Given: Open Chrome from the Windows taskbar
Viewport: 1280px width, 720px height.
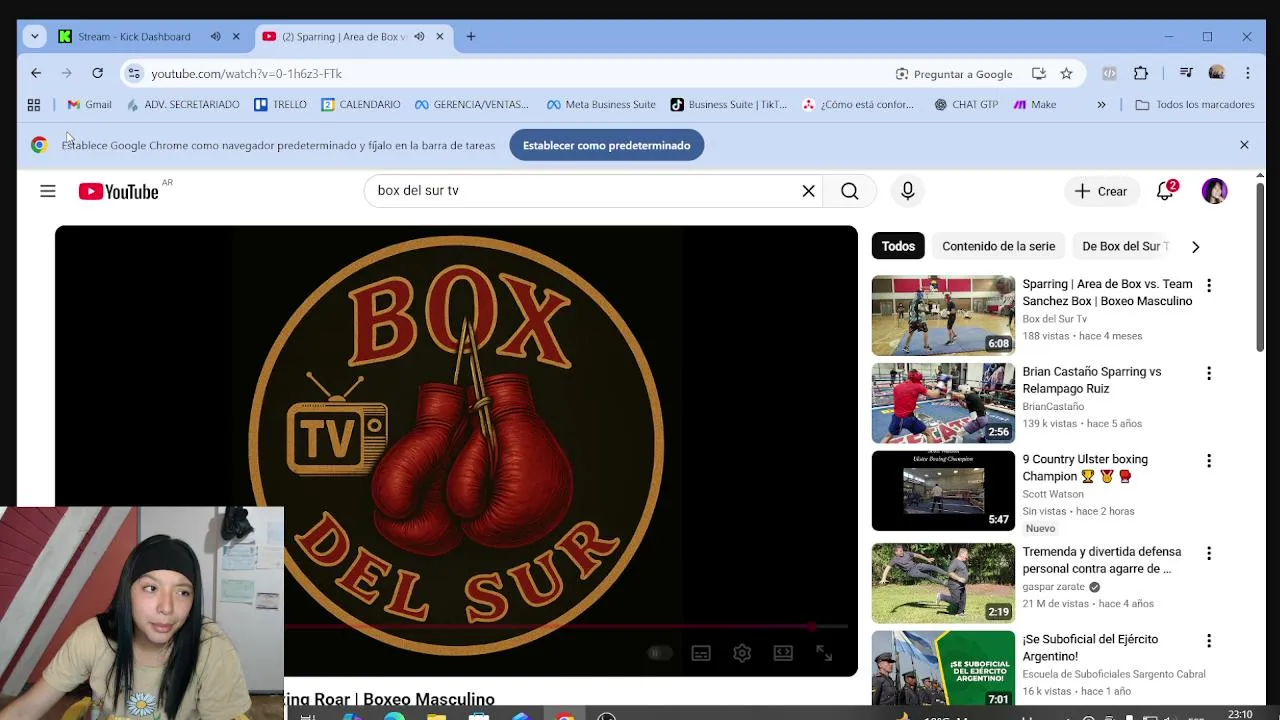Looking at the screenshot, I should (565, 716).
